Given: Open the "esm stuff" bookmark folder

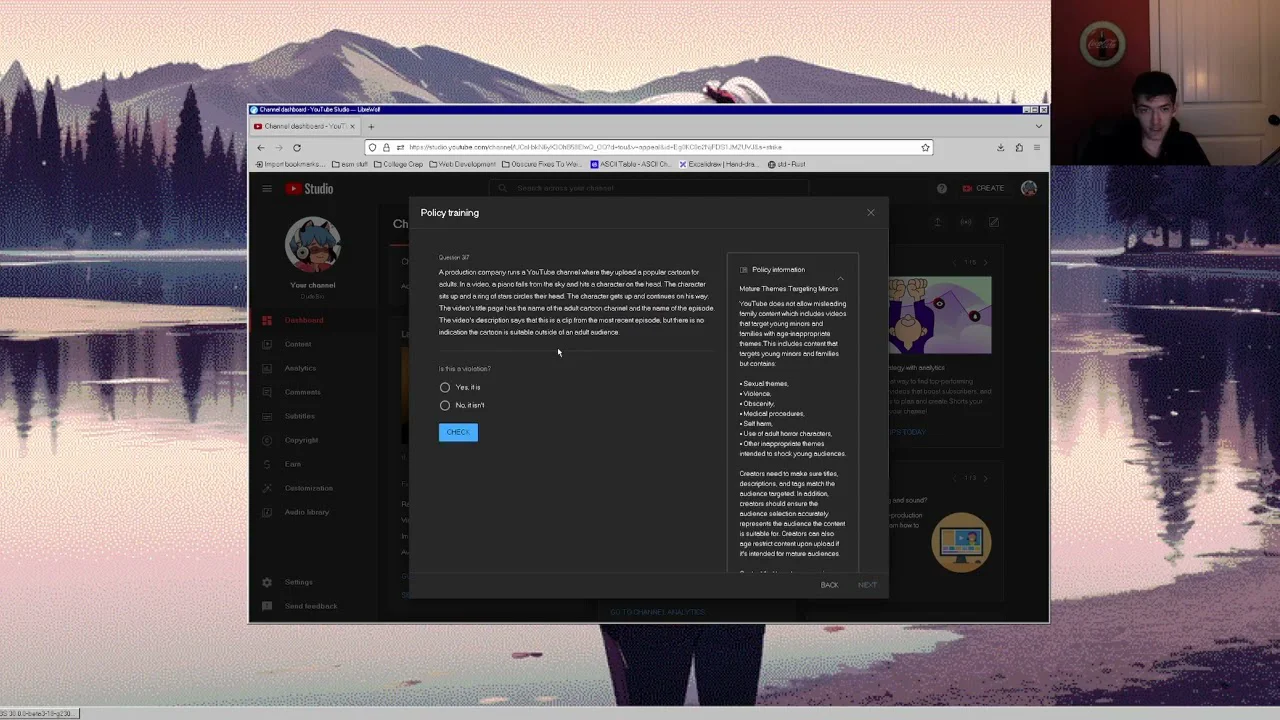Looking at the screenshot, I should [x=350, y=164].
